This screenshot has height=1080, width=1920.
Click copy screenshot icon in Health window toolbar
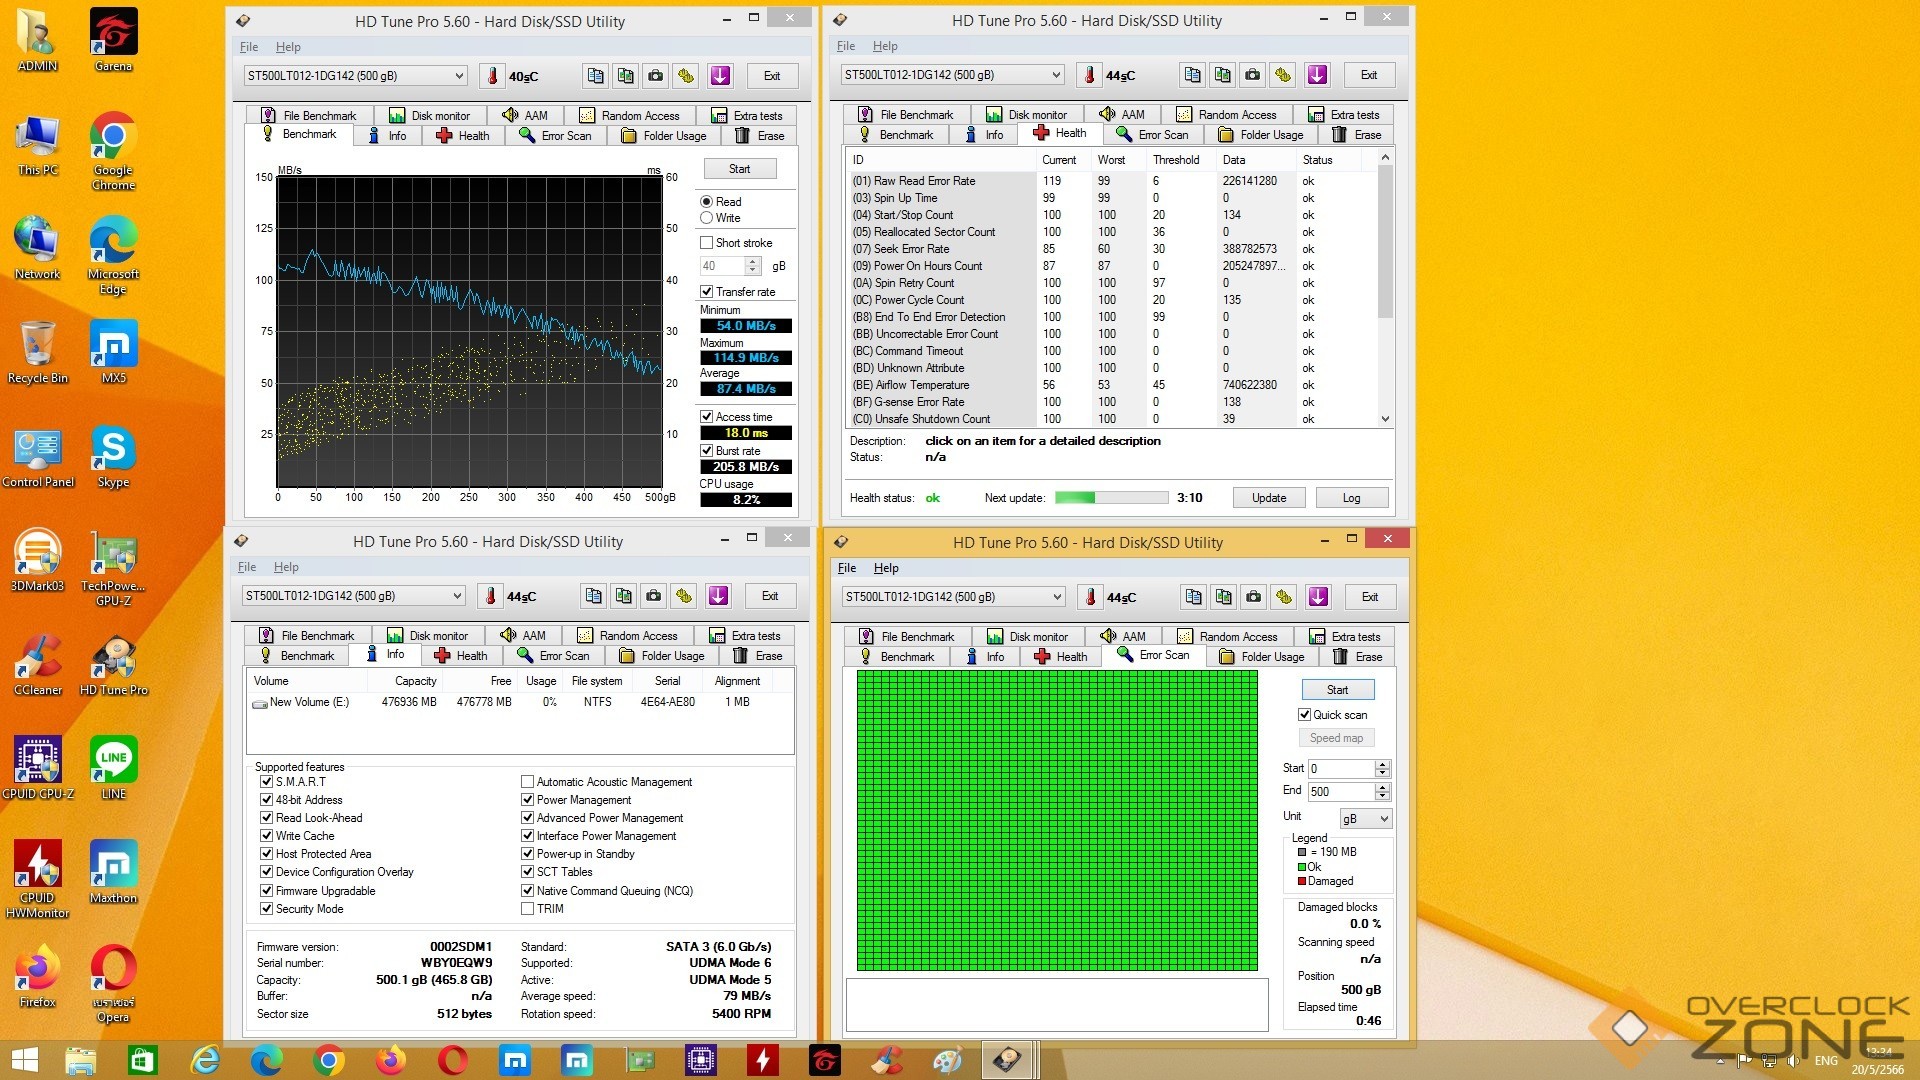click(x=1222, y=75)
